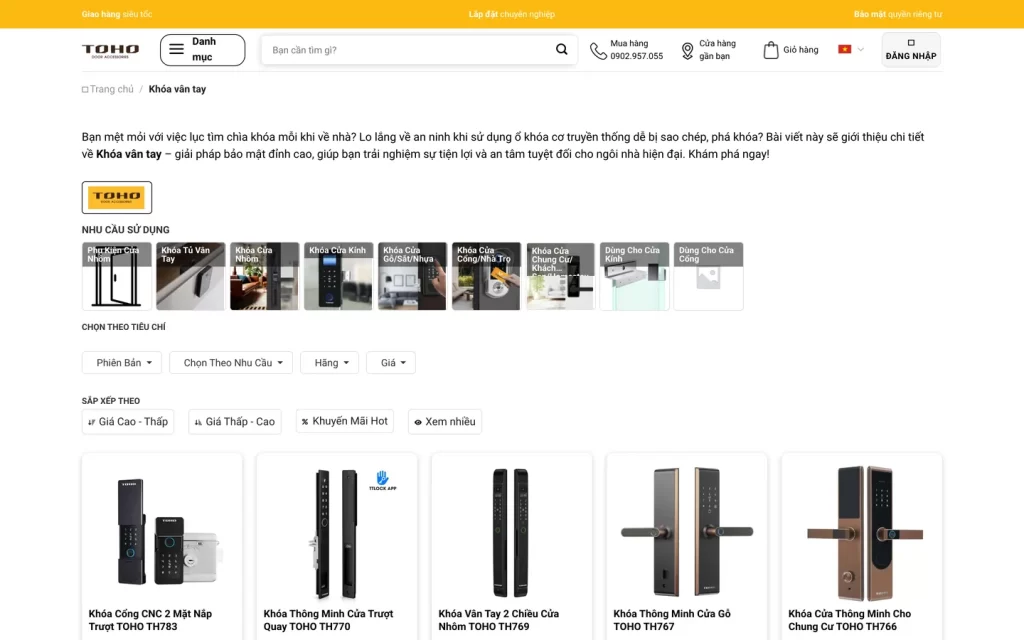Sort by Giá Thấp - Cao

click(235, 422)
